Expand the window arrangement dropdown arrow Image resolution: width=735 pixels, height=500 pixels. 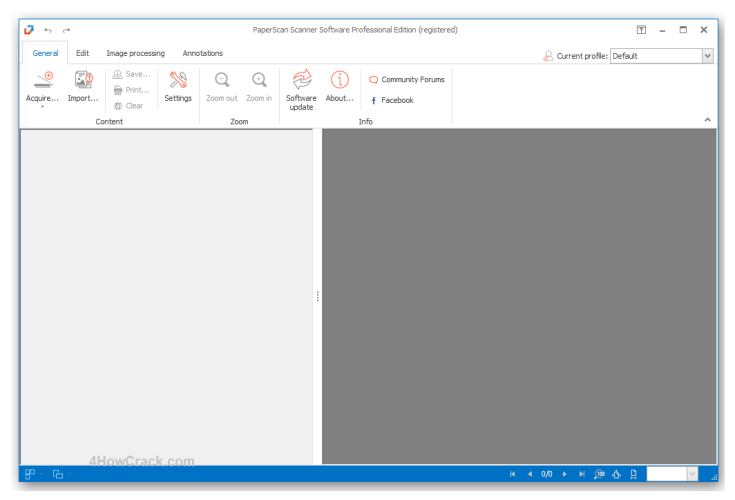point(69,474)
